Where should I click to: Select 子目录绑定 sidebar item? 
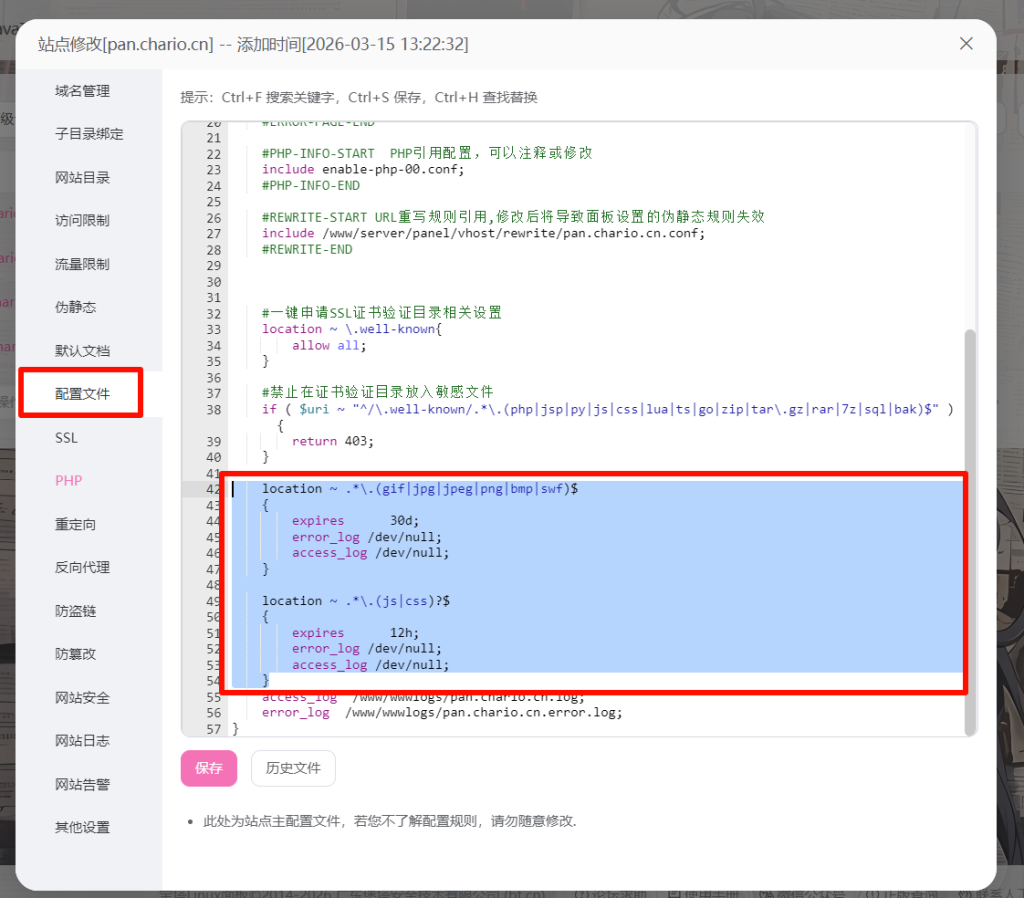point(89,134)
